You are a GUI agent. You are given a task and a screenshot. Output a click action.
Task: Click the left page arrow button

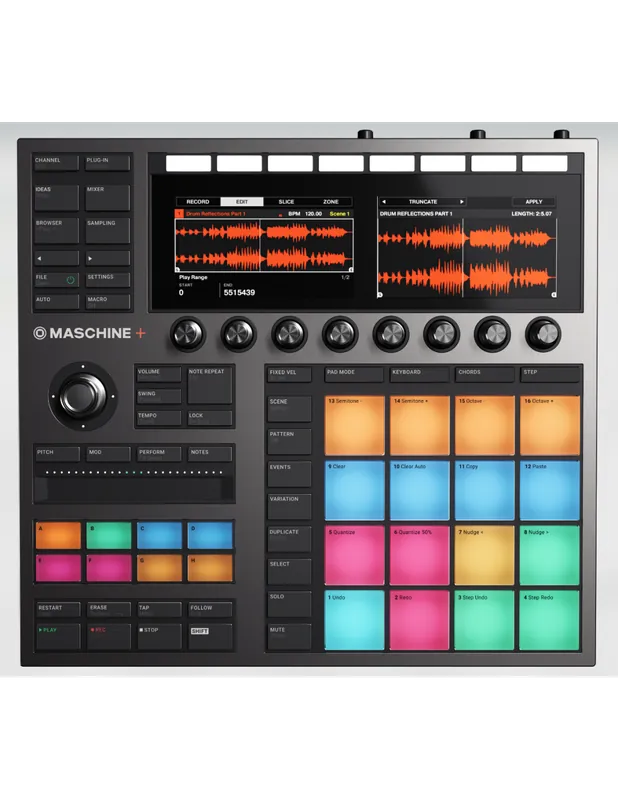(56, 258)
